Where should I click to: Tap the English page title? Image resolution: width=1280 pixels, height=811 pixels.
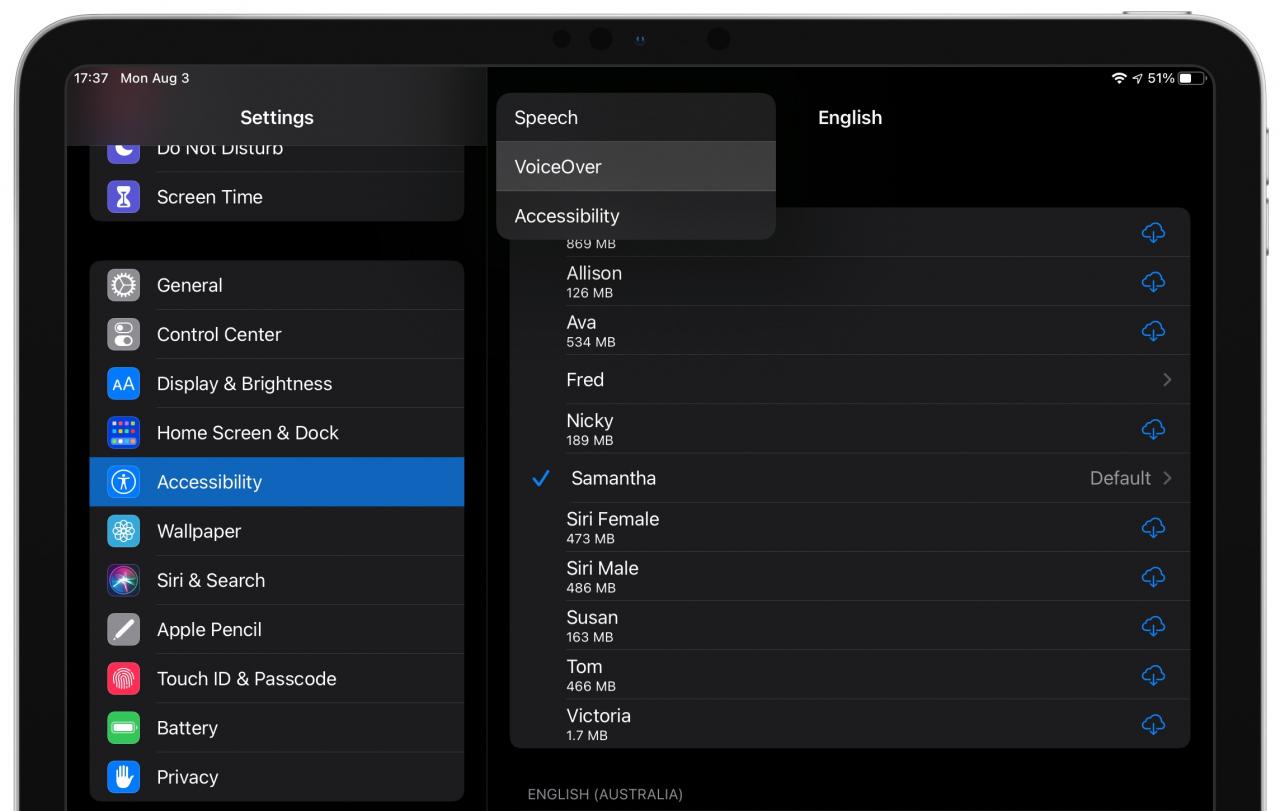tap(850, 118)
